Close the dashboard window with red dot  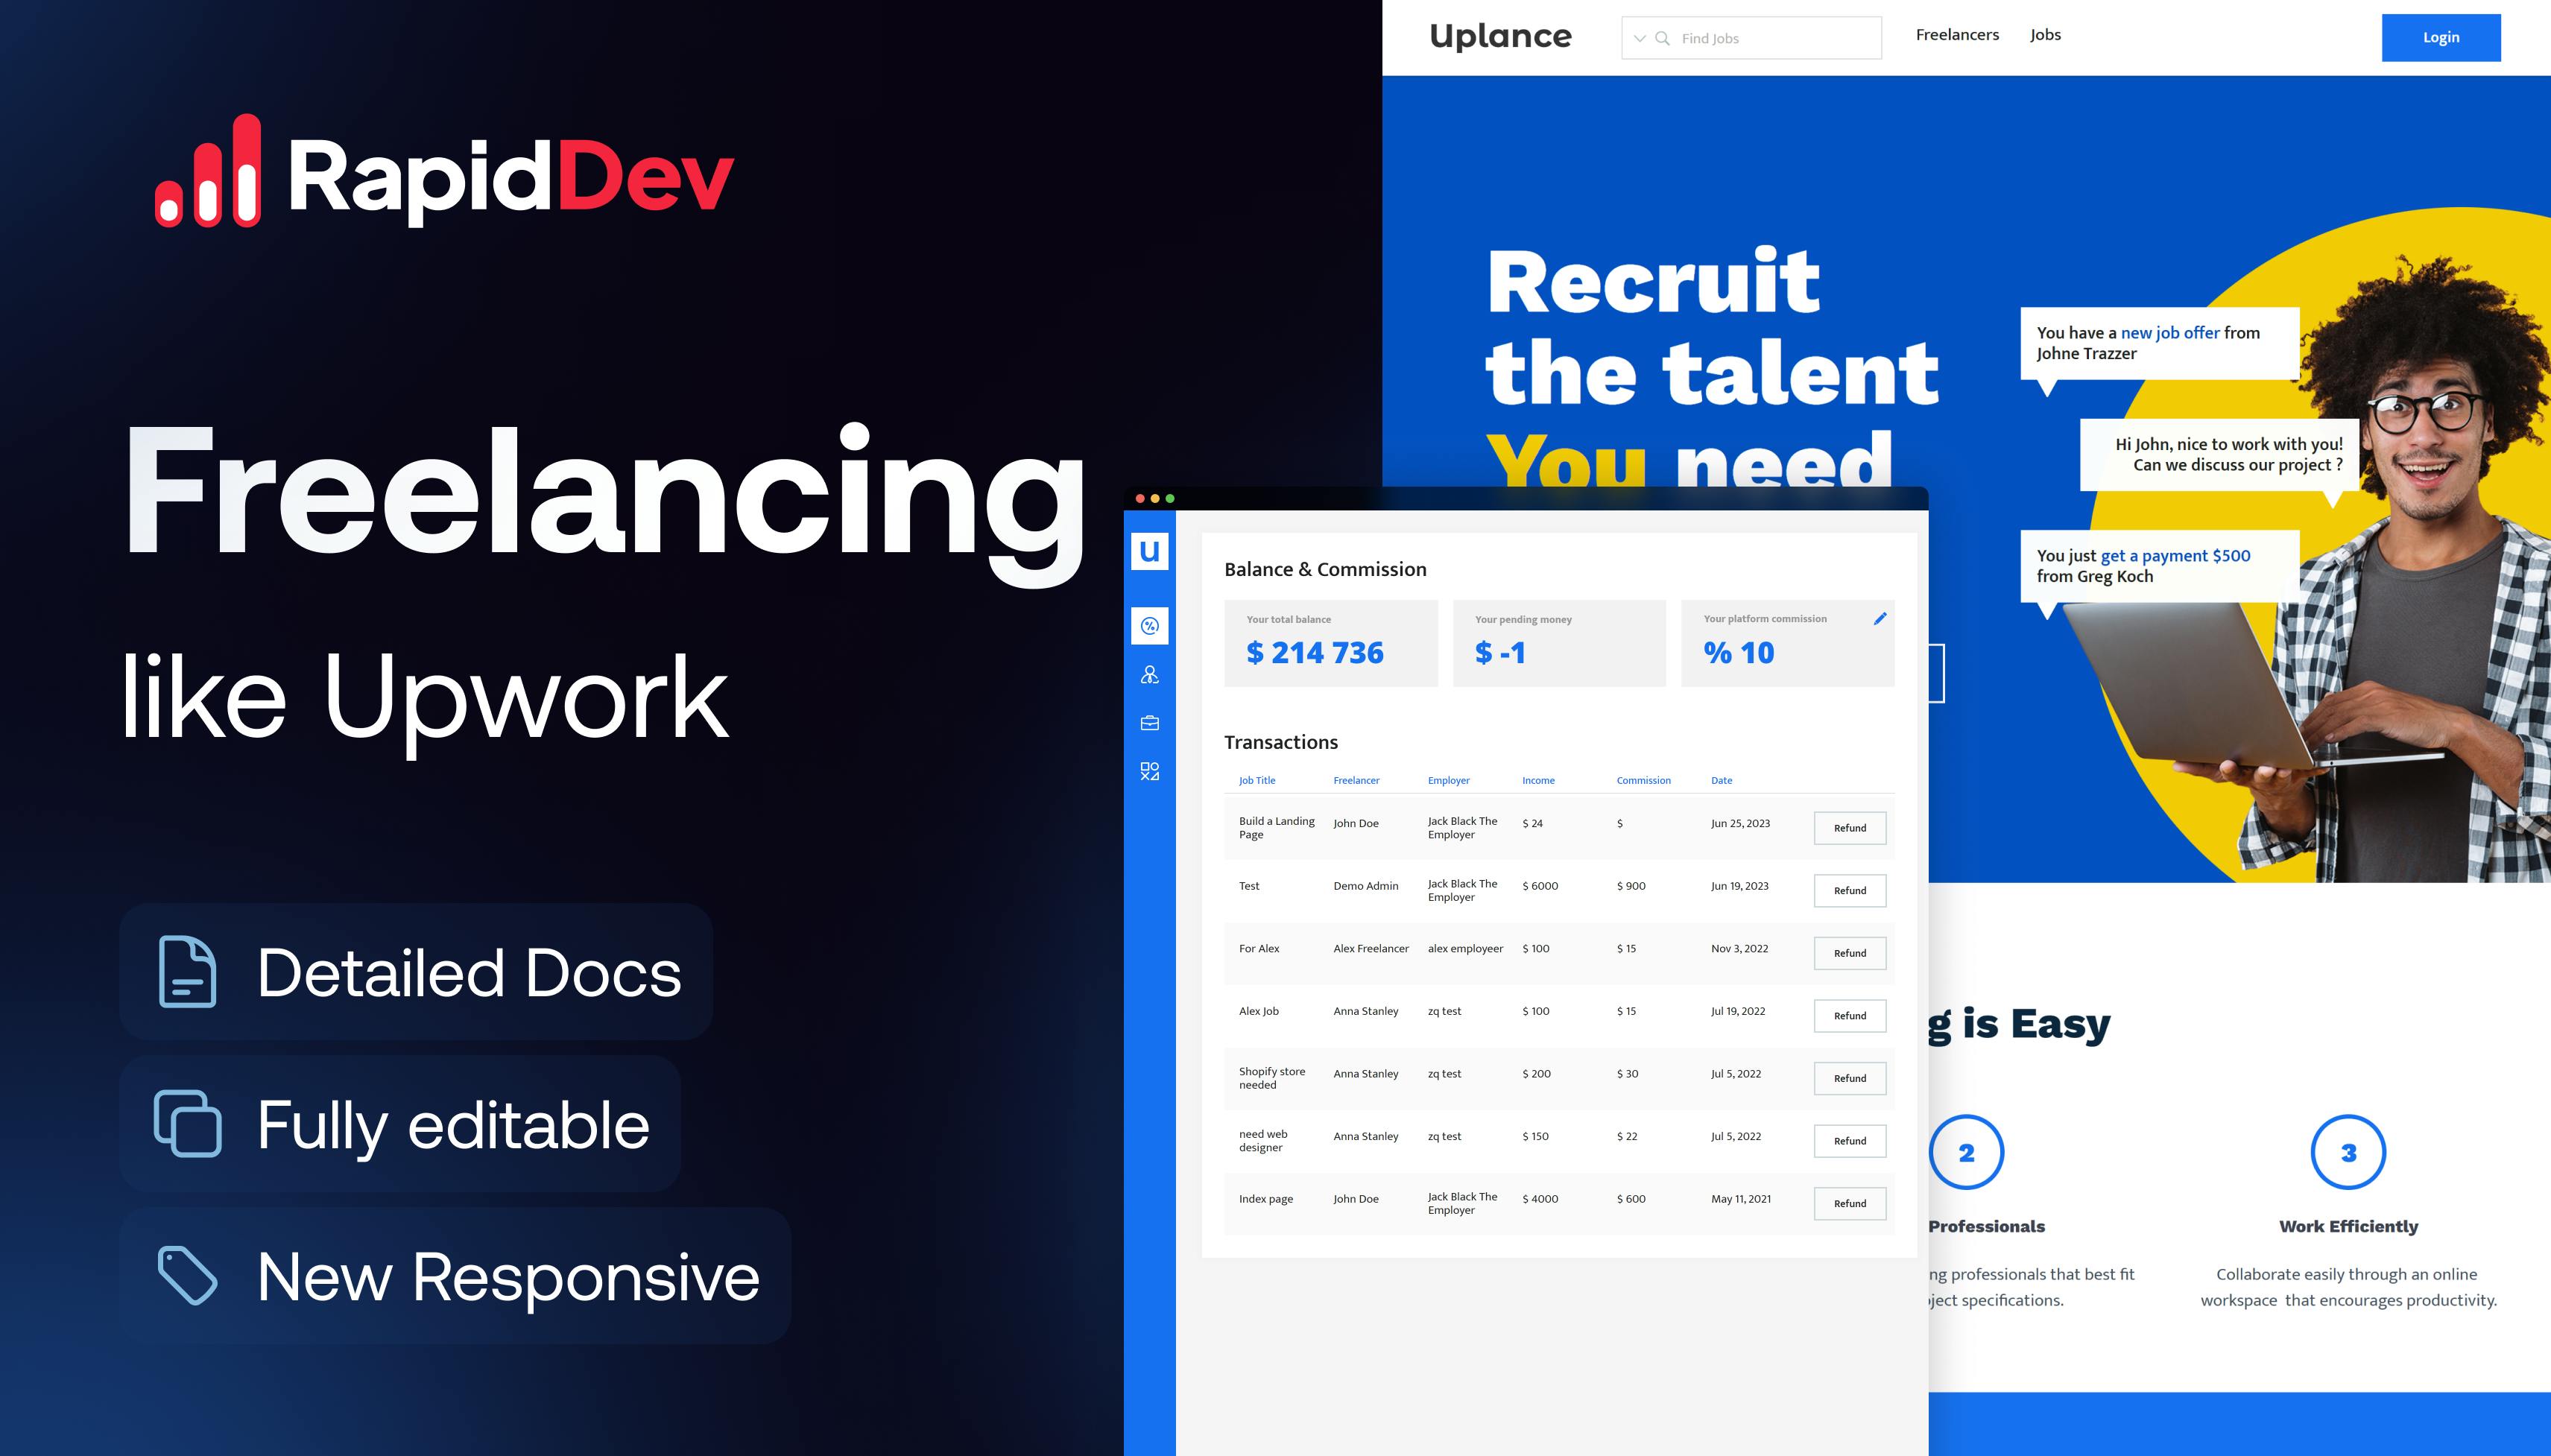1140,498
